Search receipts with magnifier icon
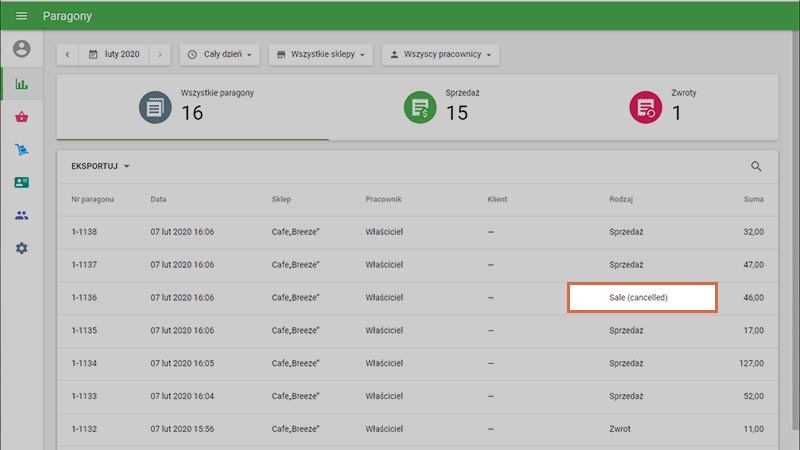 (756, 167)
